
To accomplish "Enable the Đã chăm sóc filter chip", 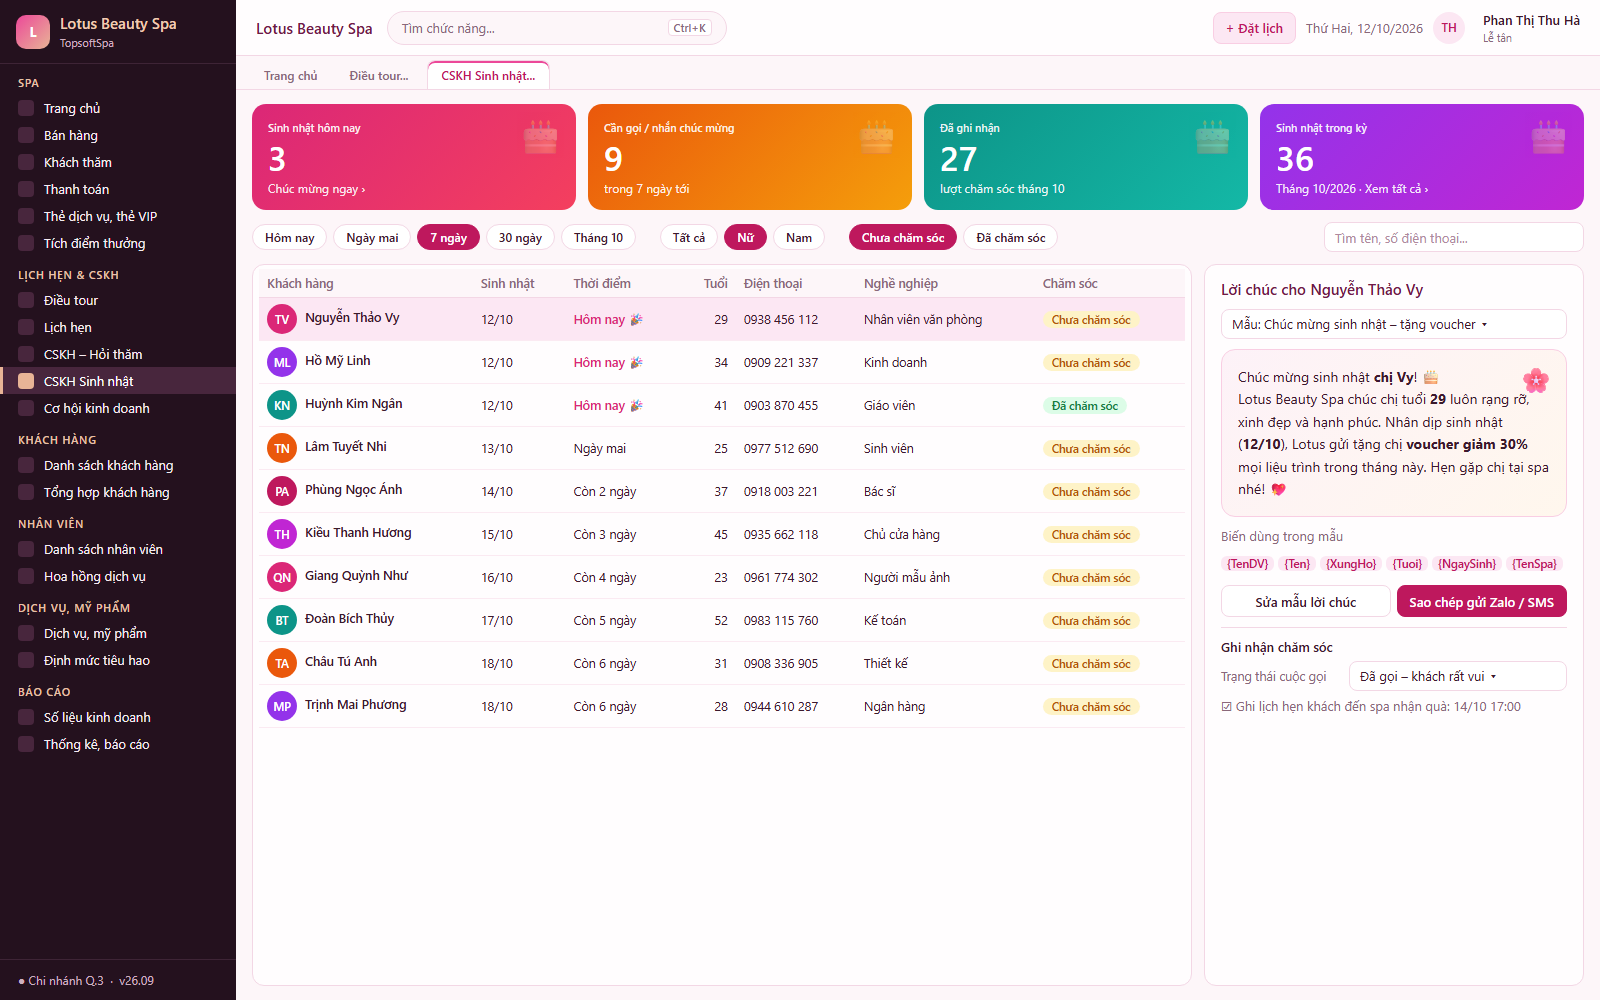I will coord(1010,238).
